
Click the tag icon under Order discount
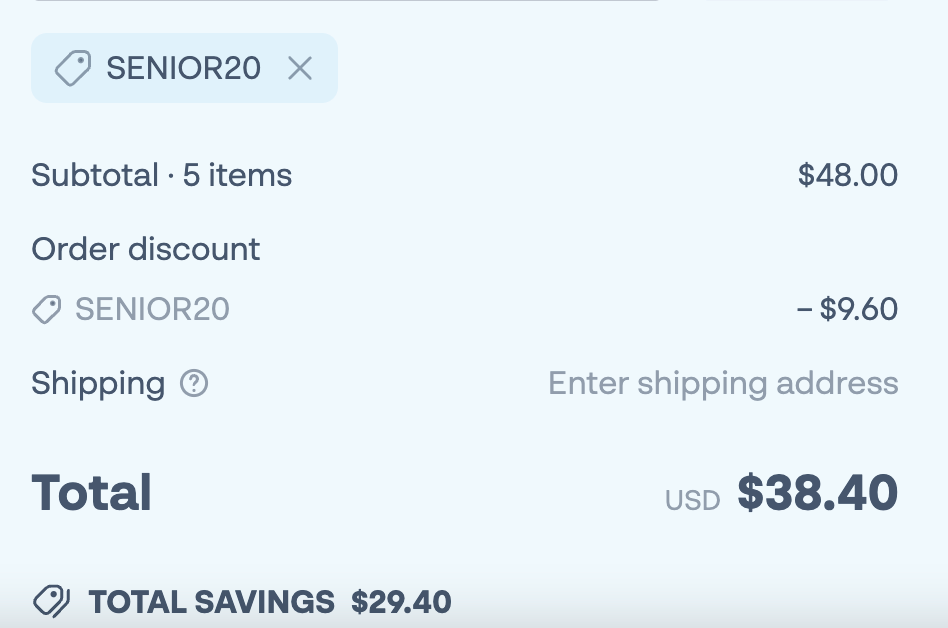click(x=47, y=310)
